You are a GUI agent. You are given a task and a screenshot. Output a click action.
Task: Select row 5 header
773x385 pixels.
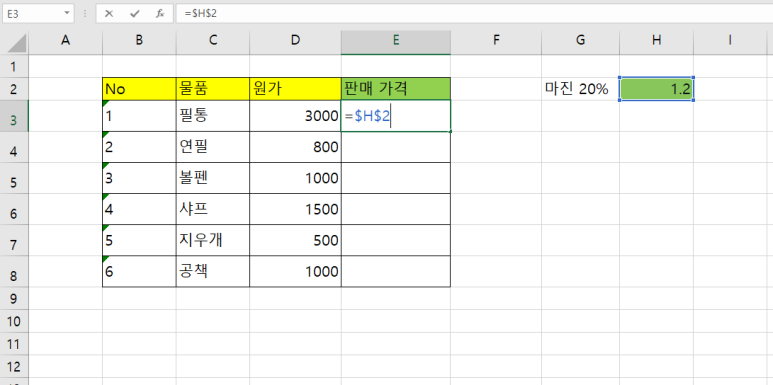click(14, 178)
